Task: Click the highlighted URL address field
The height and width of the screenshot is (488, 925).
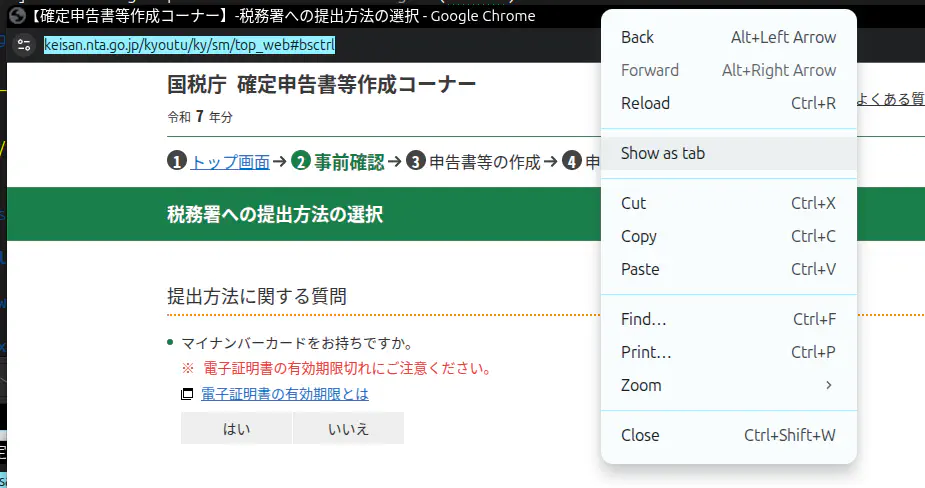Action: [190, 45]
